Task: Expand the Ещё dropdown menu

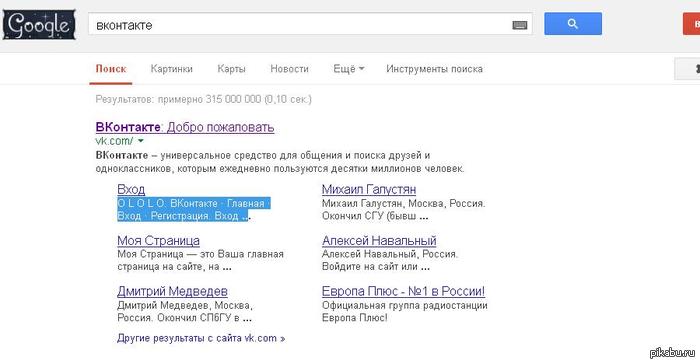Action: click(349, 69)
